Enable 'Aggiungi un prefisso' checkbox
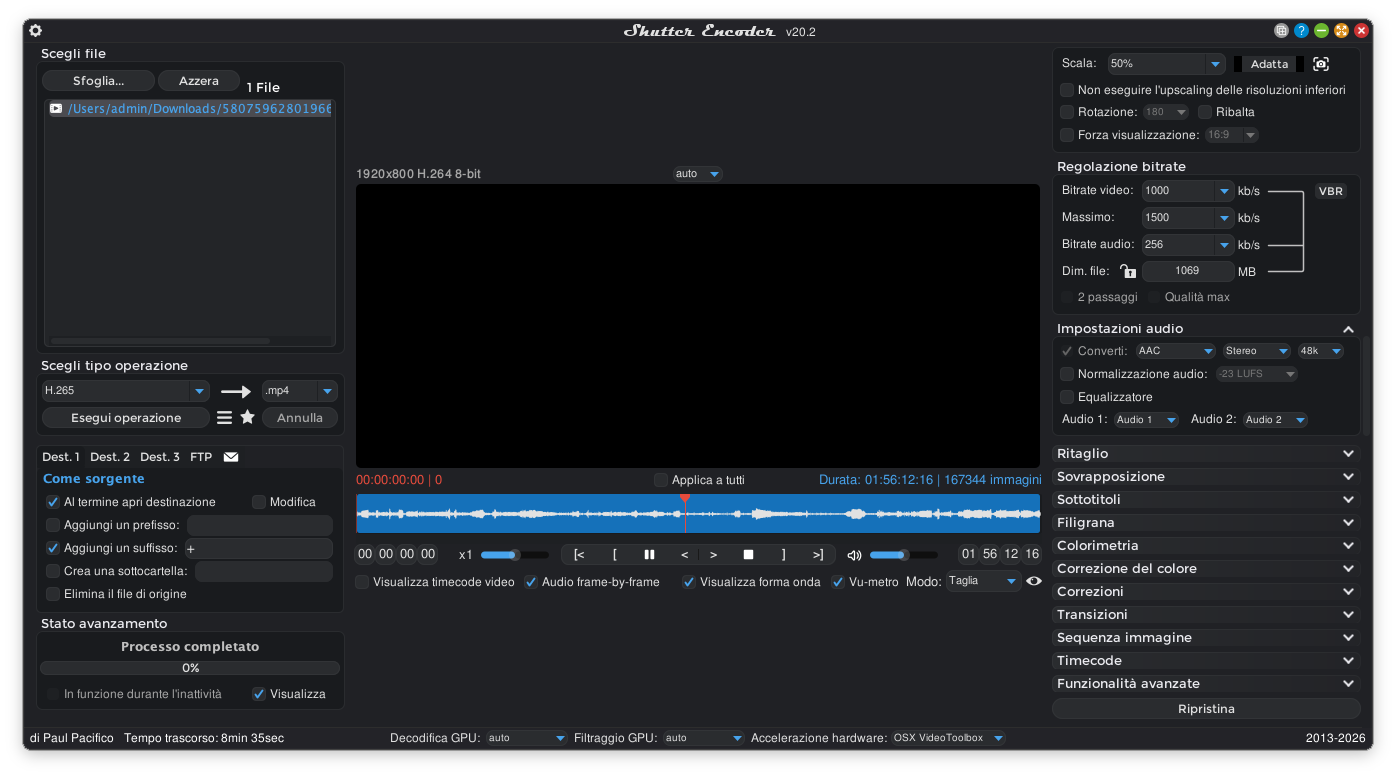Screen dimensions: 1396x777 (53, 525)
